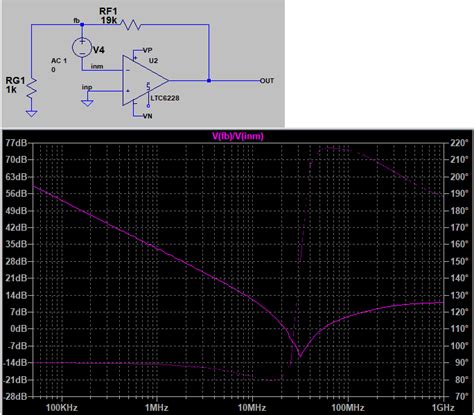Select the RF1 feedback resistor symbol
The width and height of the screenshot is (474, 415).
point(131,25)
